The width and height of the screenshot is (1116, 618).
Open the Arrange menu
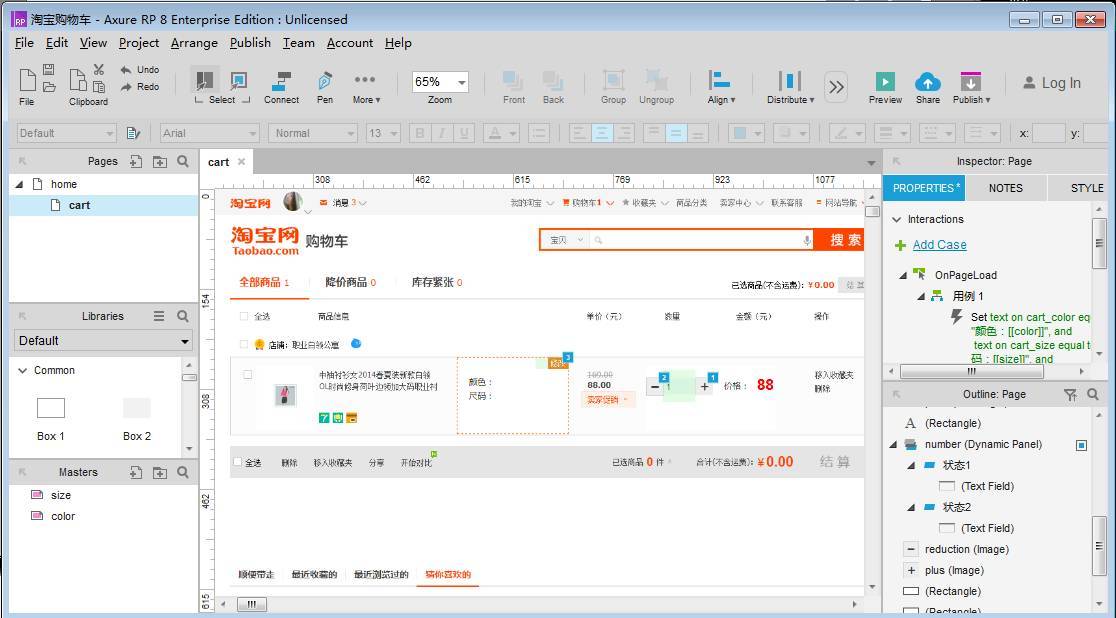coord(194,43)
